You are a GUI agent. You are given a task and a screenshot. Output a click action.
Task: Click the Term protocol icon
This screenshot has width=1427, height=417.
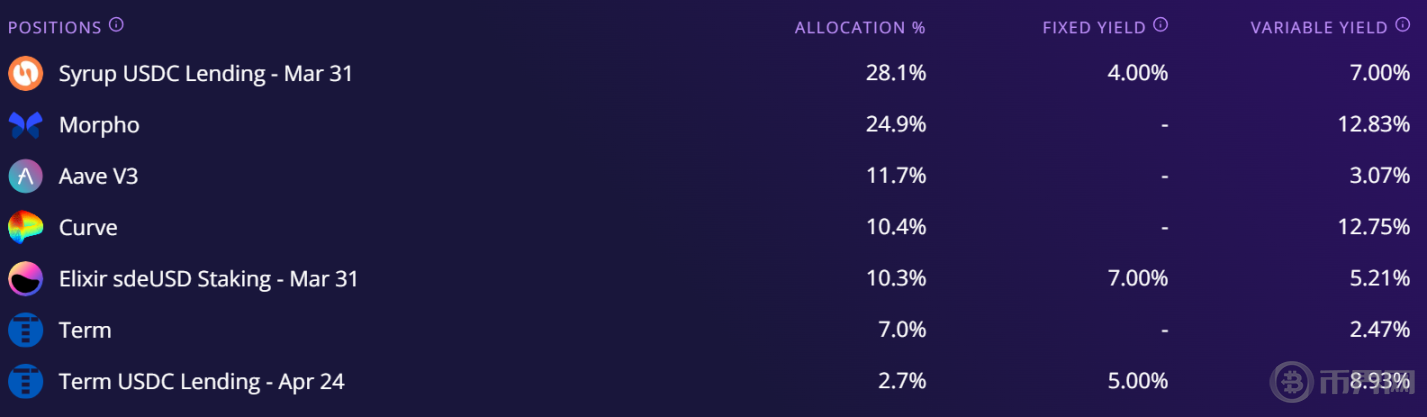point(25,330)
